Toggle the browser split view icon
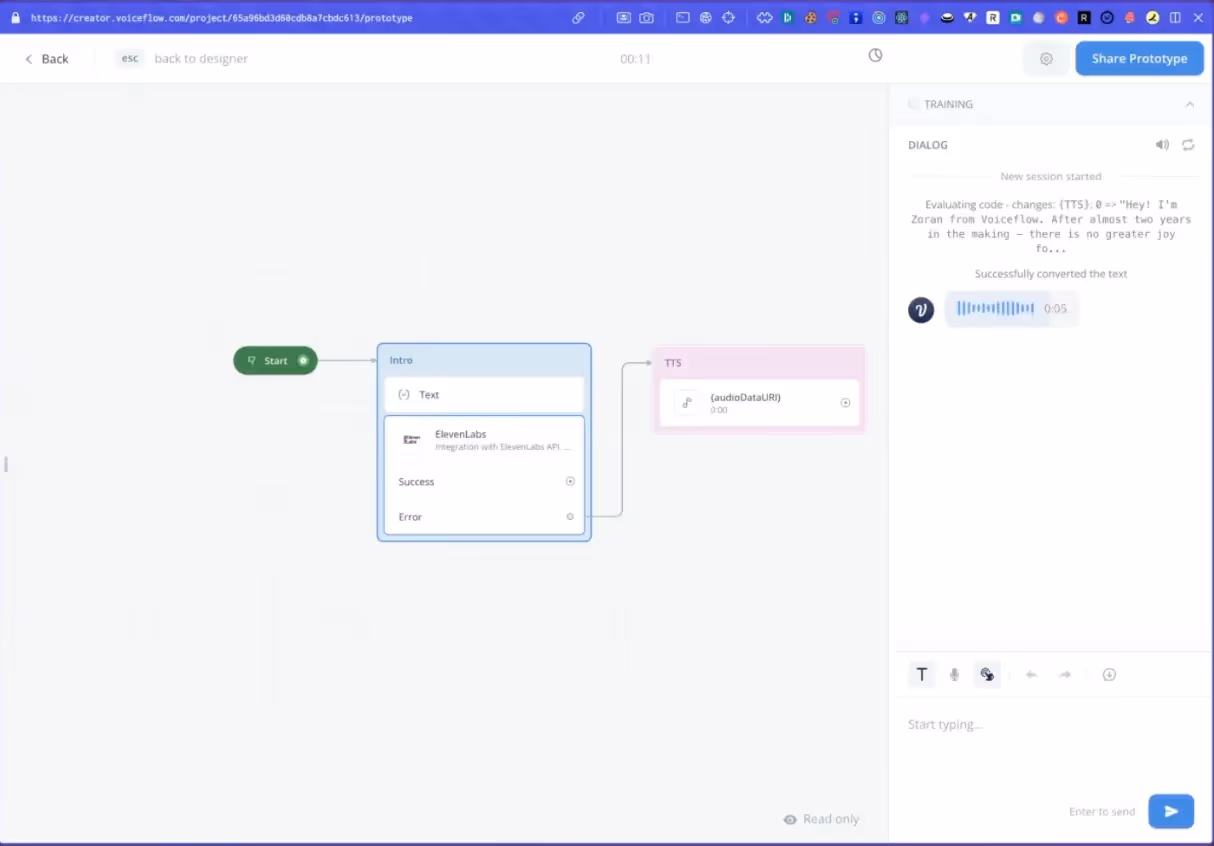Image resolution: width=1214 pixels, height=846 pixels. click(x=1175, y=18)
